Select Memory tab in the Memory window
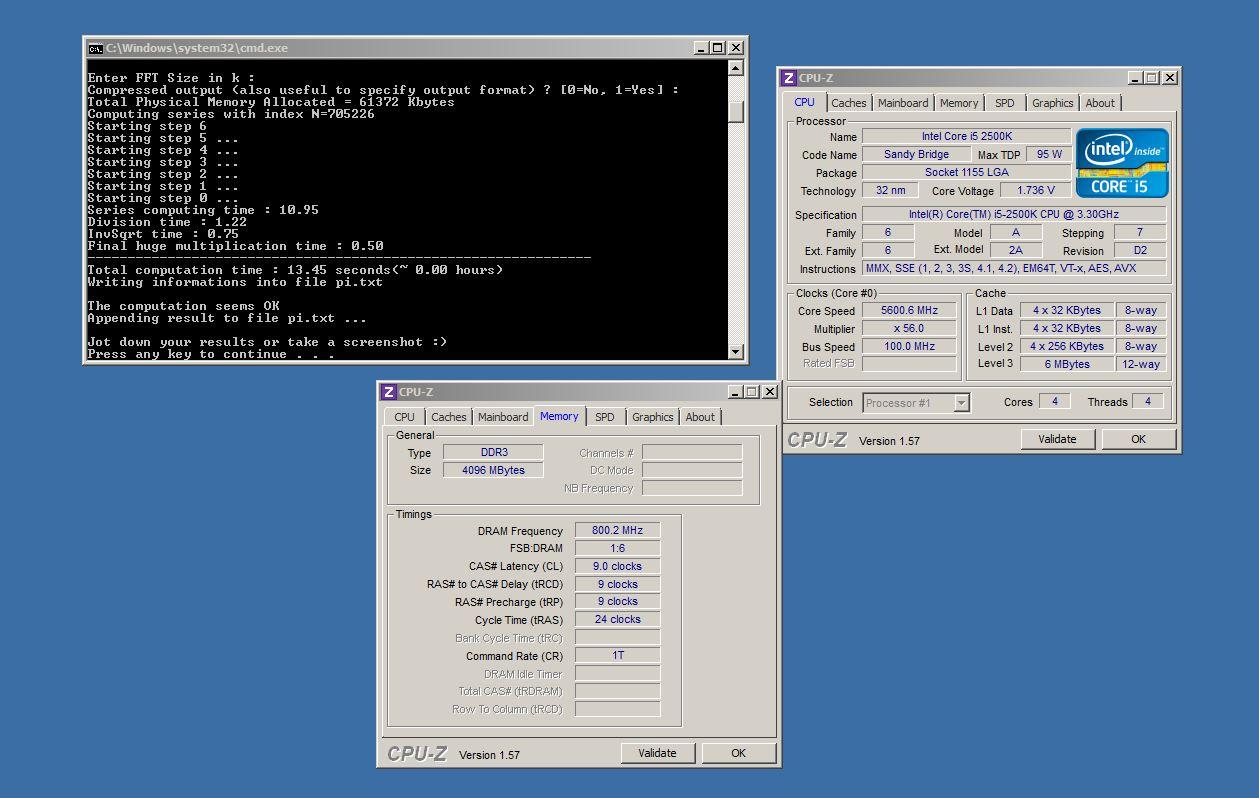This screenshot has height=798, width=1259. click(559, 416)
